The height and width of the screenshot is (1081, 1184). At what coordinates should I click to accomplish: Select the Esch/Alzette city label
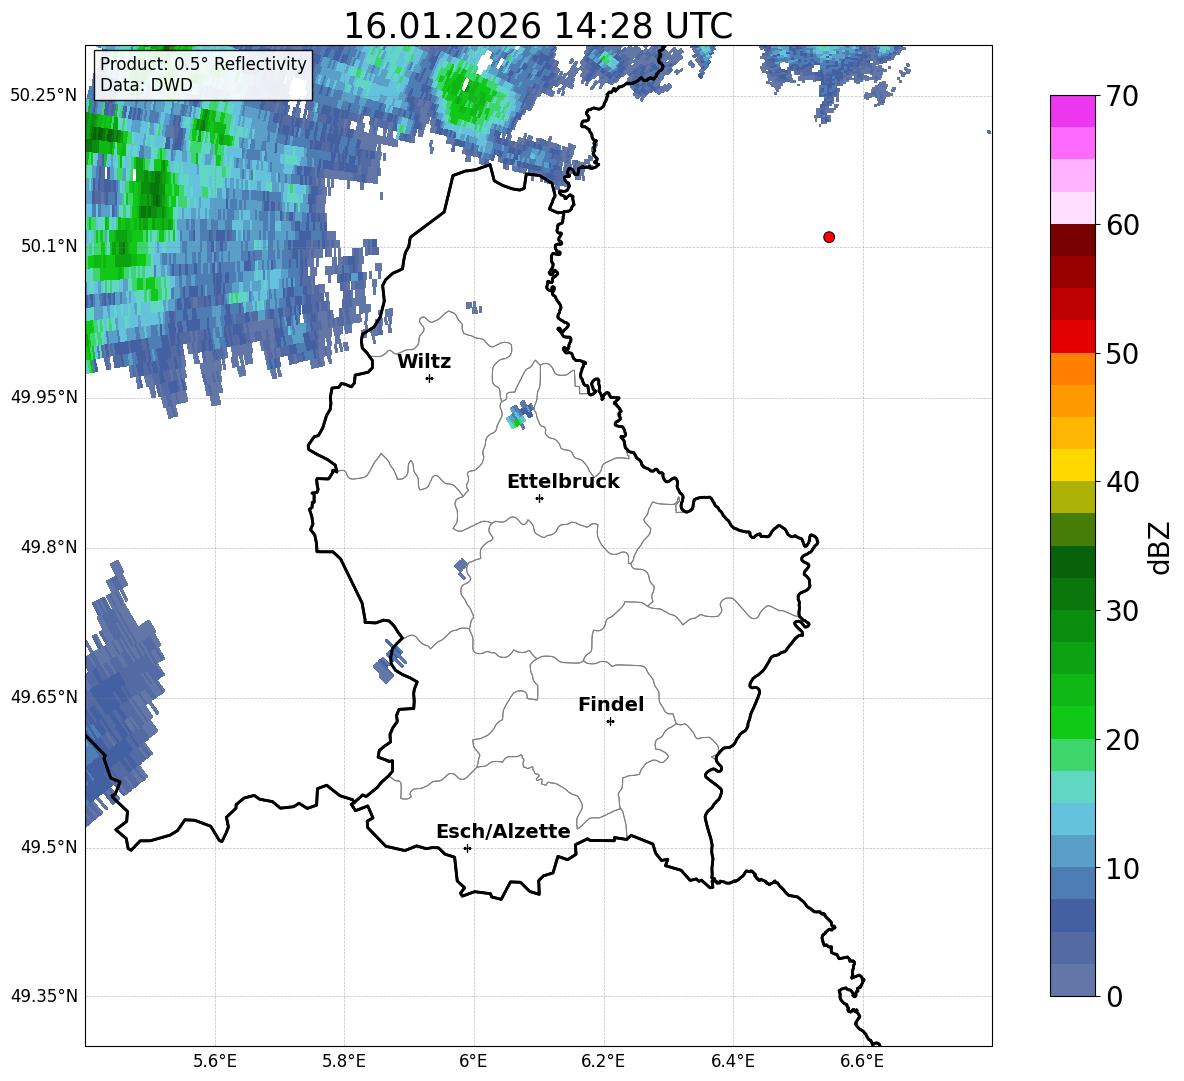(x=503, y=831)
